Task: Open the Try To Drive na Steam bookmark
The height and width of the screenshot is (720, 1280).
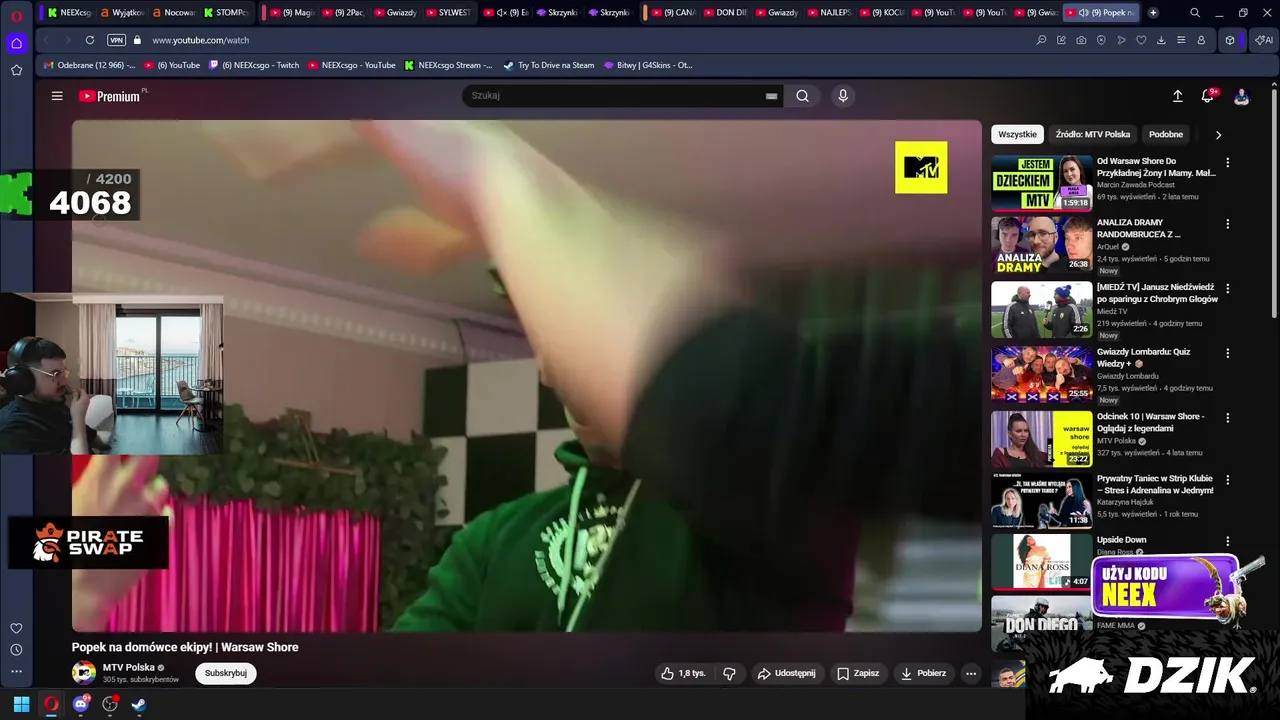Action: 548,65
